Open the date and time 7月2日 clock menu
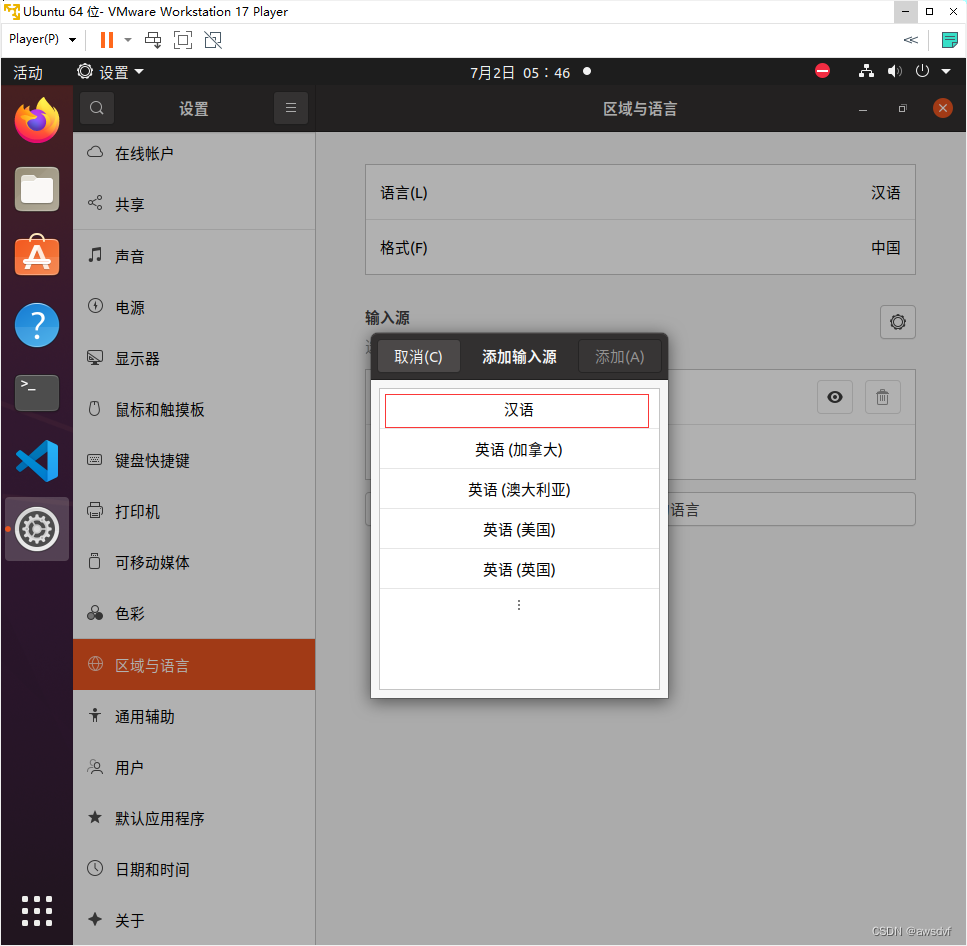This screenshot has height=946, width=967. click(x=520, y=73)
